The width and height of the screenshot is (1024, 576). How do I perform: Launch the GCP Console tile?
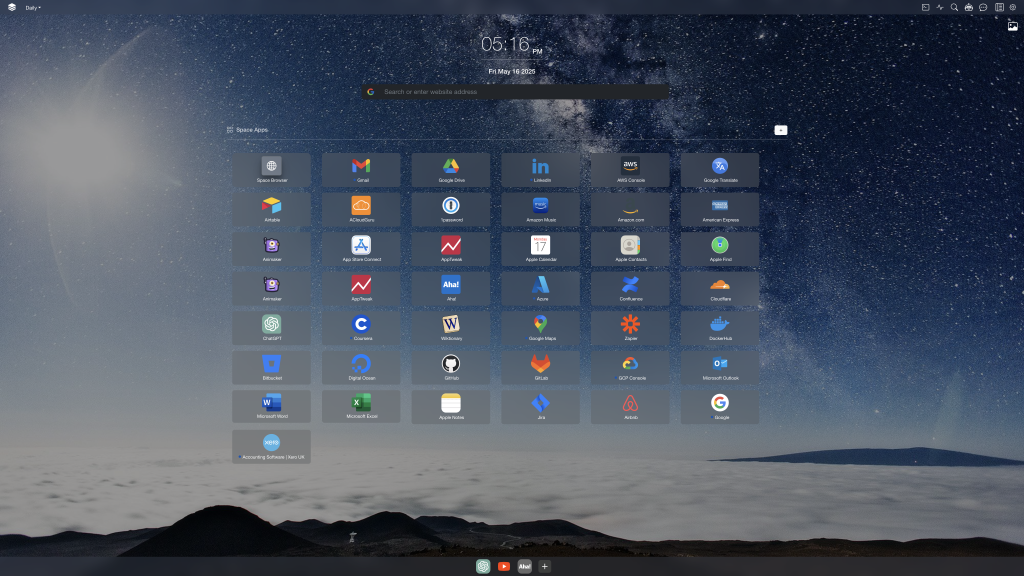tap(630, 368)
